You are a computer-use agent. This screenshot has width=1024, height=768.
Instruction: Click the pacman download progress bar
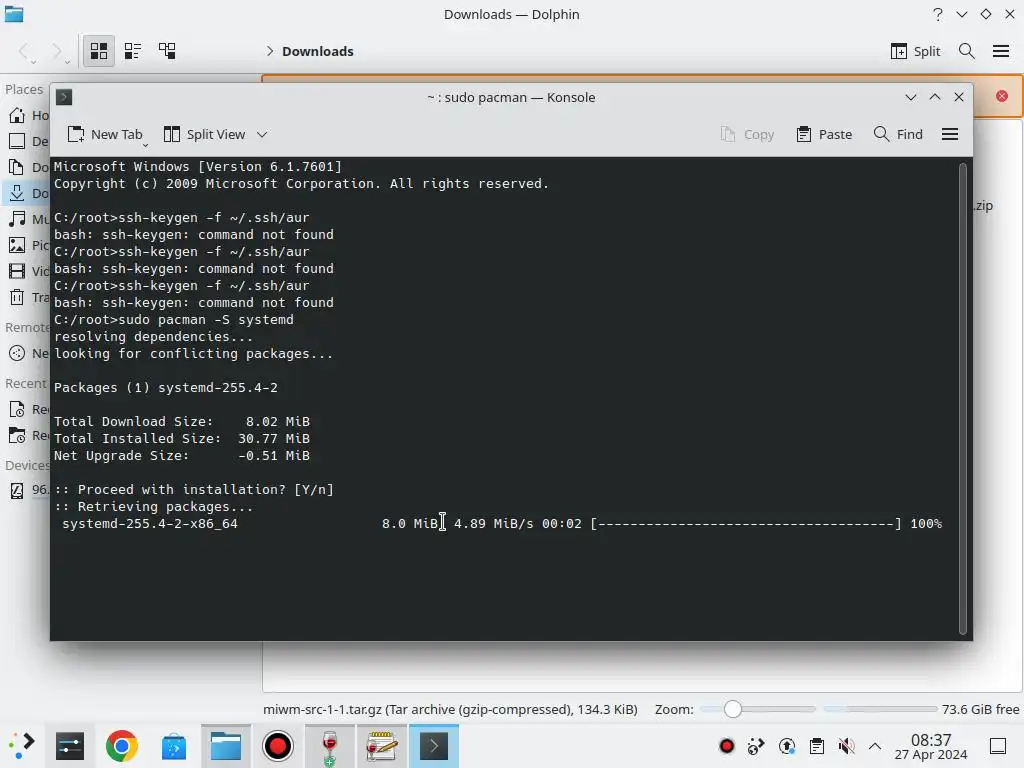click(x=746, y=524)
